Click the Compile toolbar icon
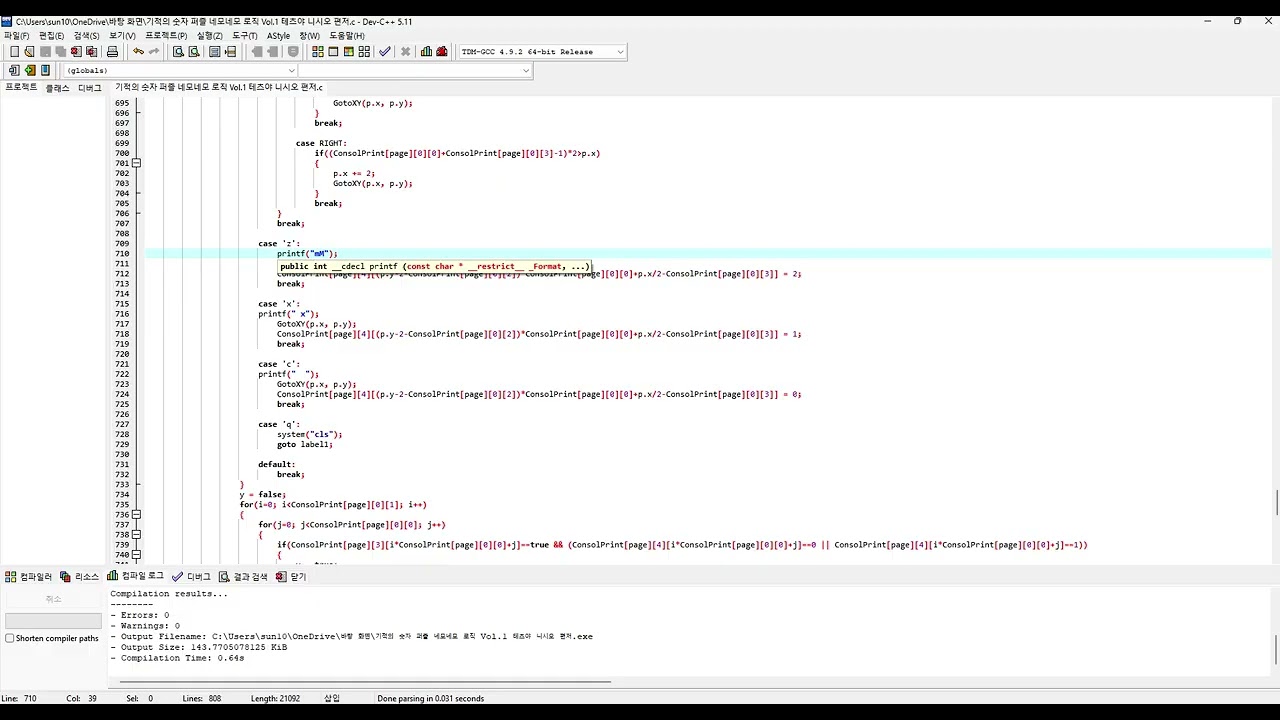This screenshot has width=1280, height=720. point(318,52)
